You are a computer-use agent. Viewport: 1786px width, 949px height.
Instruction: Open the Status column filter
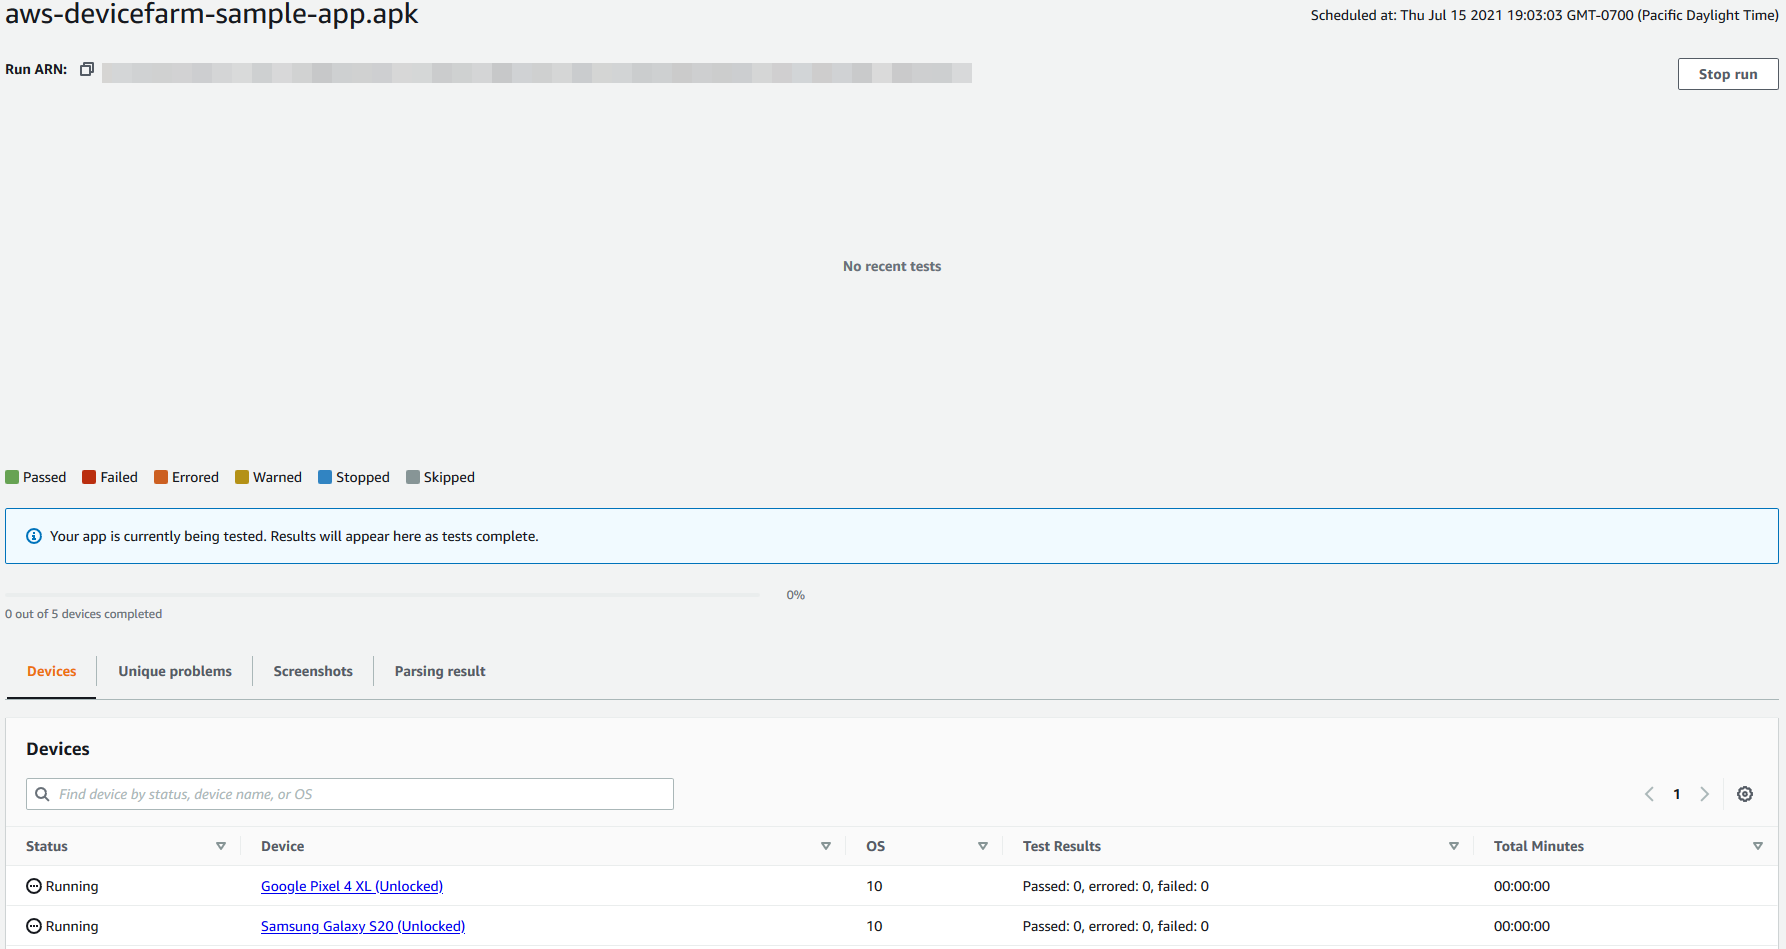point(221,845)
